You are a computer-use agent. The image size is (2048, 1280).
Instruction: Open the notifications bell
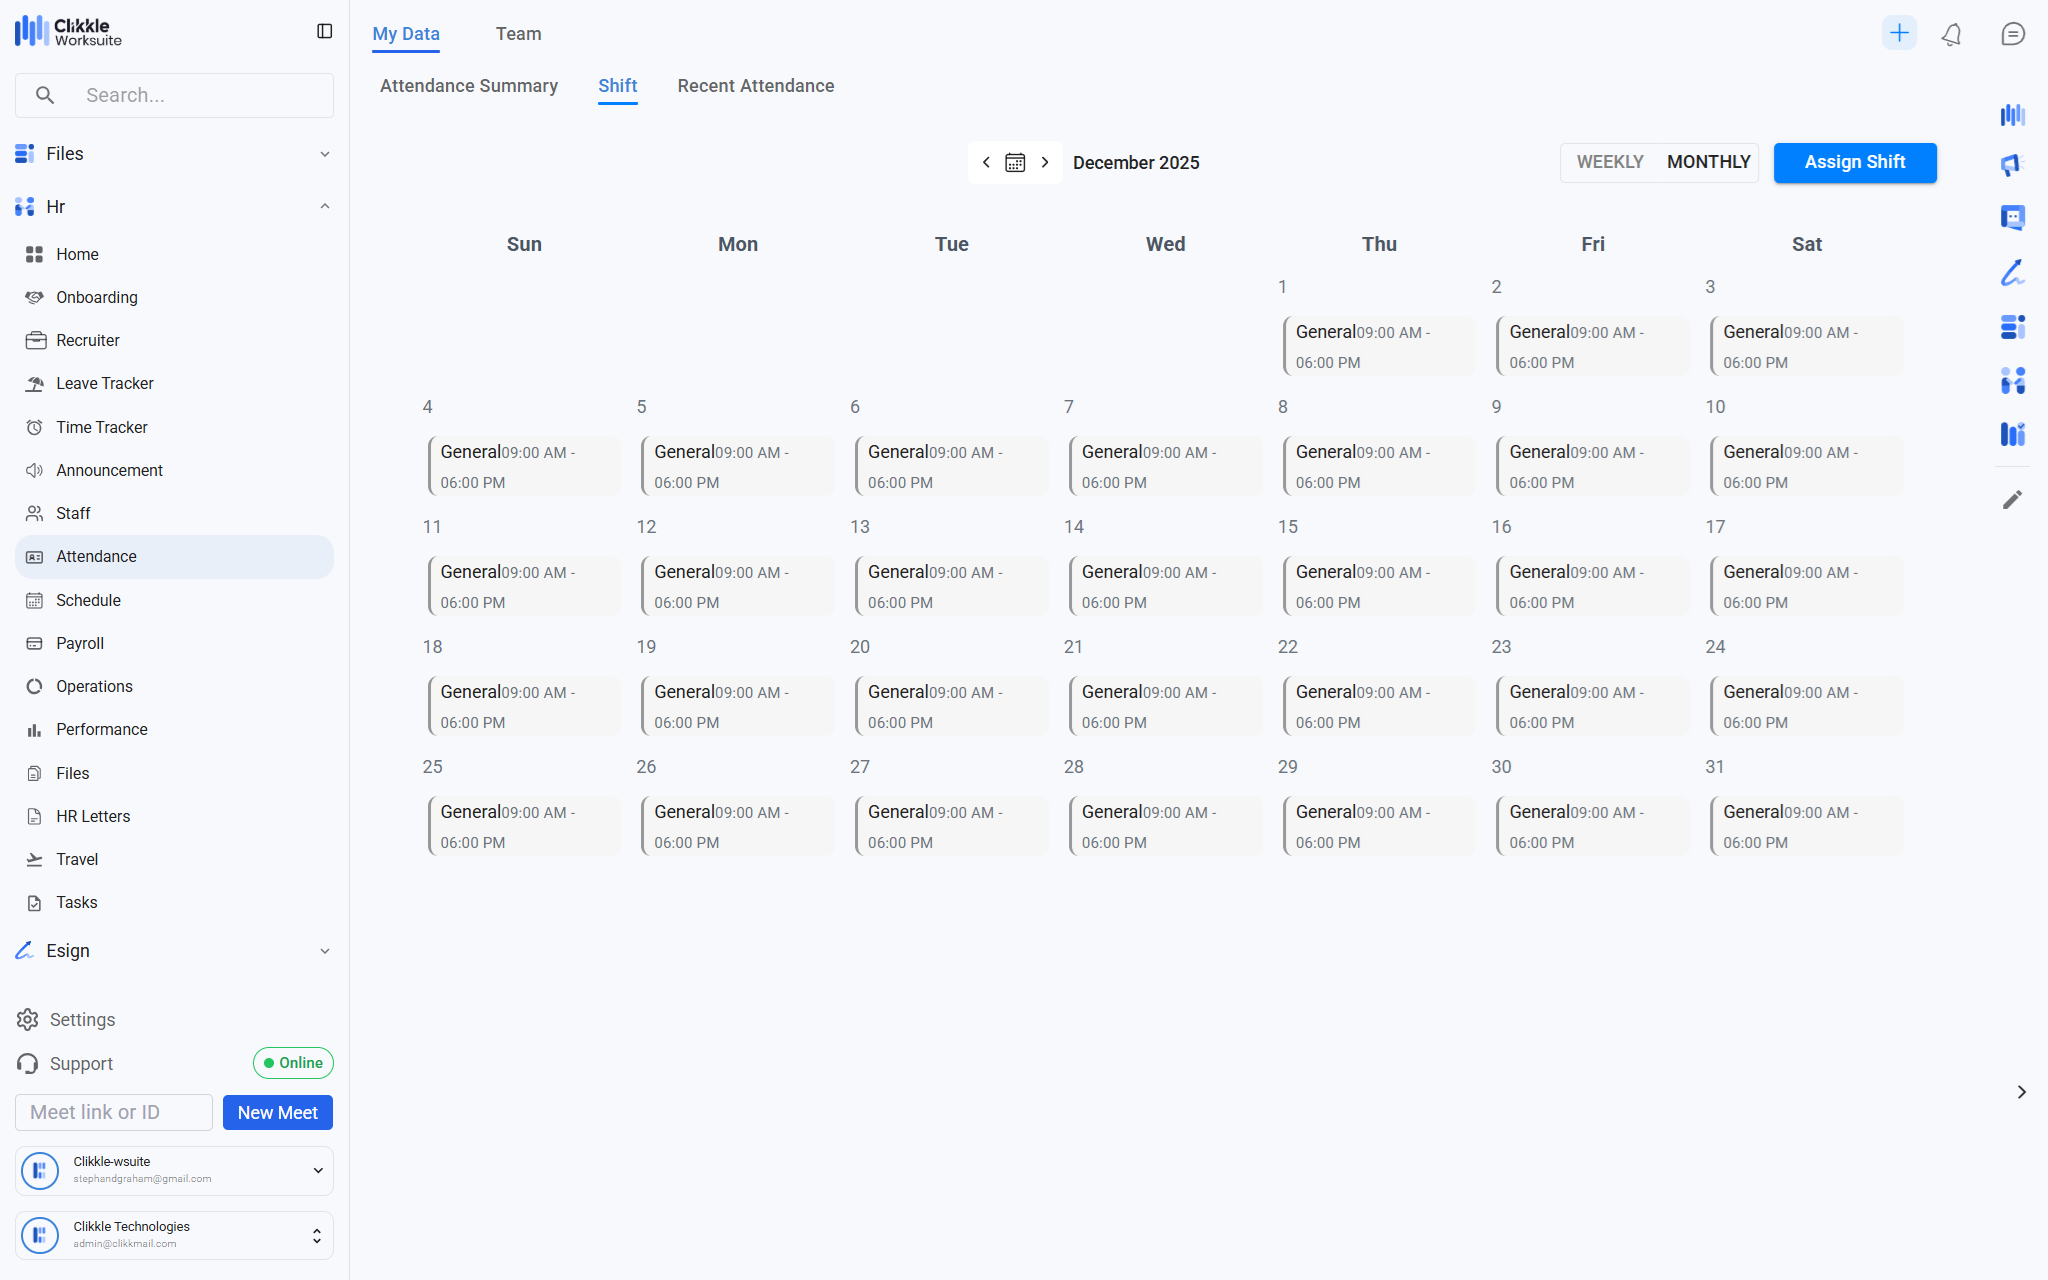tap(1951, 34)
